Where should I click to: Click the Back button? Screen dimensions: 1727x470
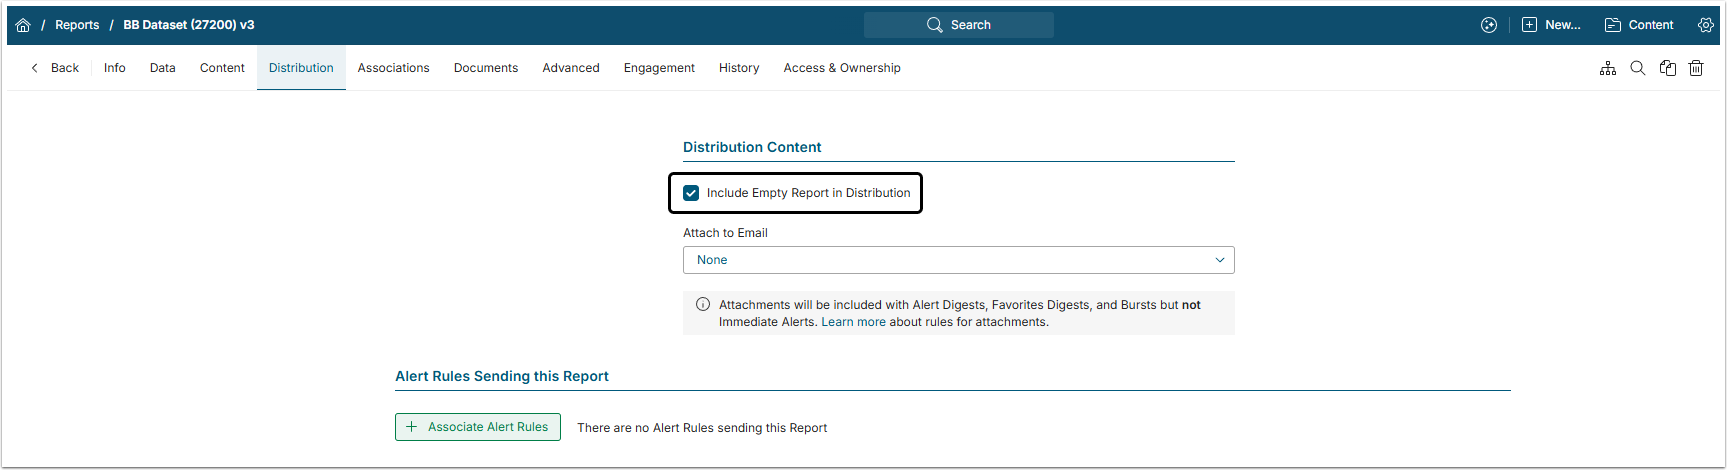coord(55,68)
